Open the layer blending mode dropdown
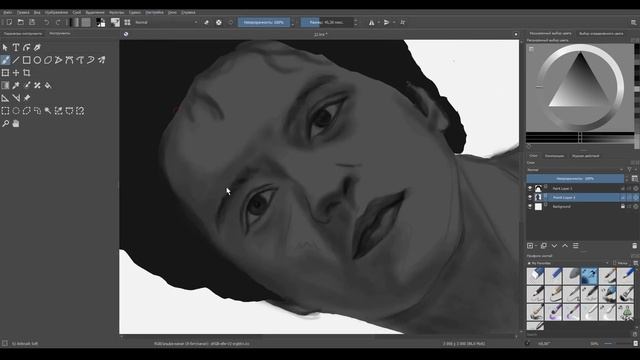Viewport: 640px width, 360px height. (575, 170)
